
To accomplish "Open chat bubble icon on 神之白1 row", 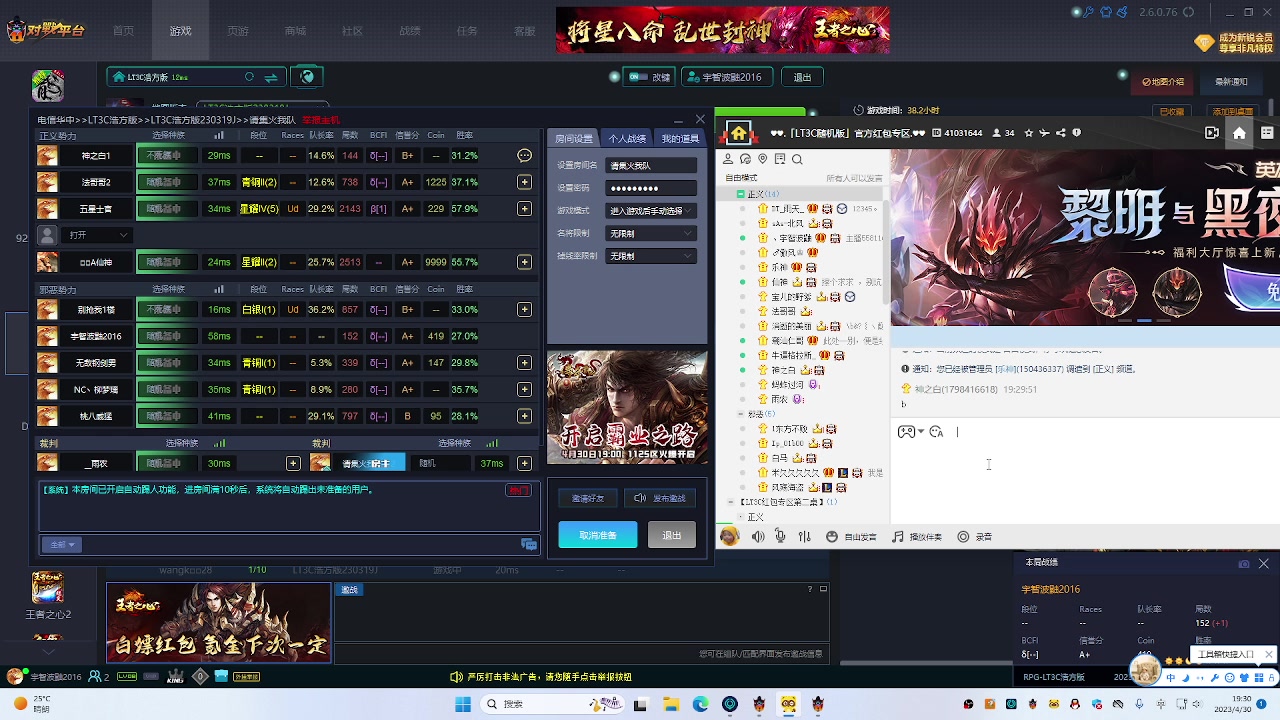I will 524,155.
